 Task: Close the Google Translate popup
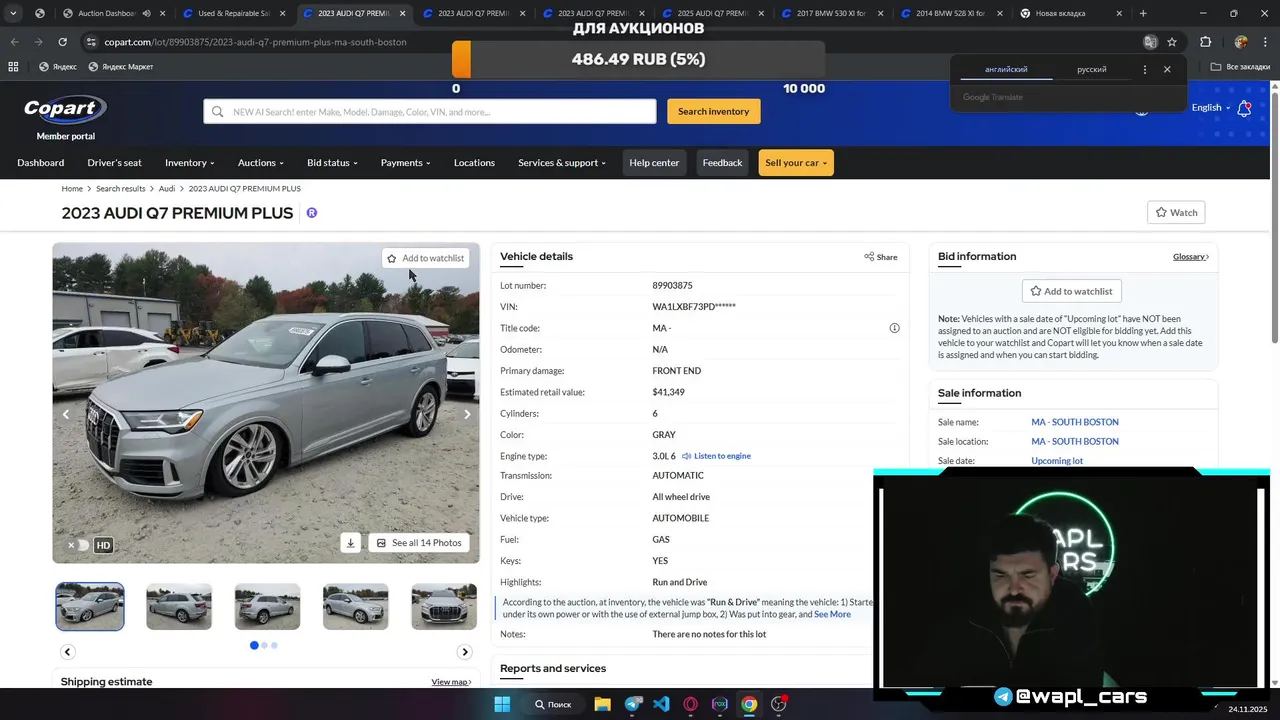[1167, 70]
